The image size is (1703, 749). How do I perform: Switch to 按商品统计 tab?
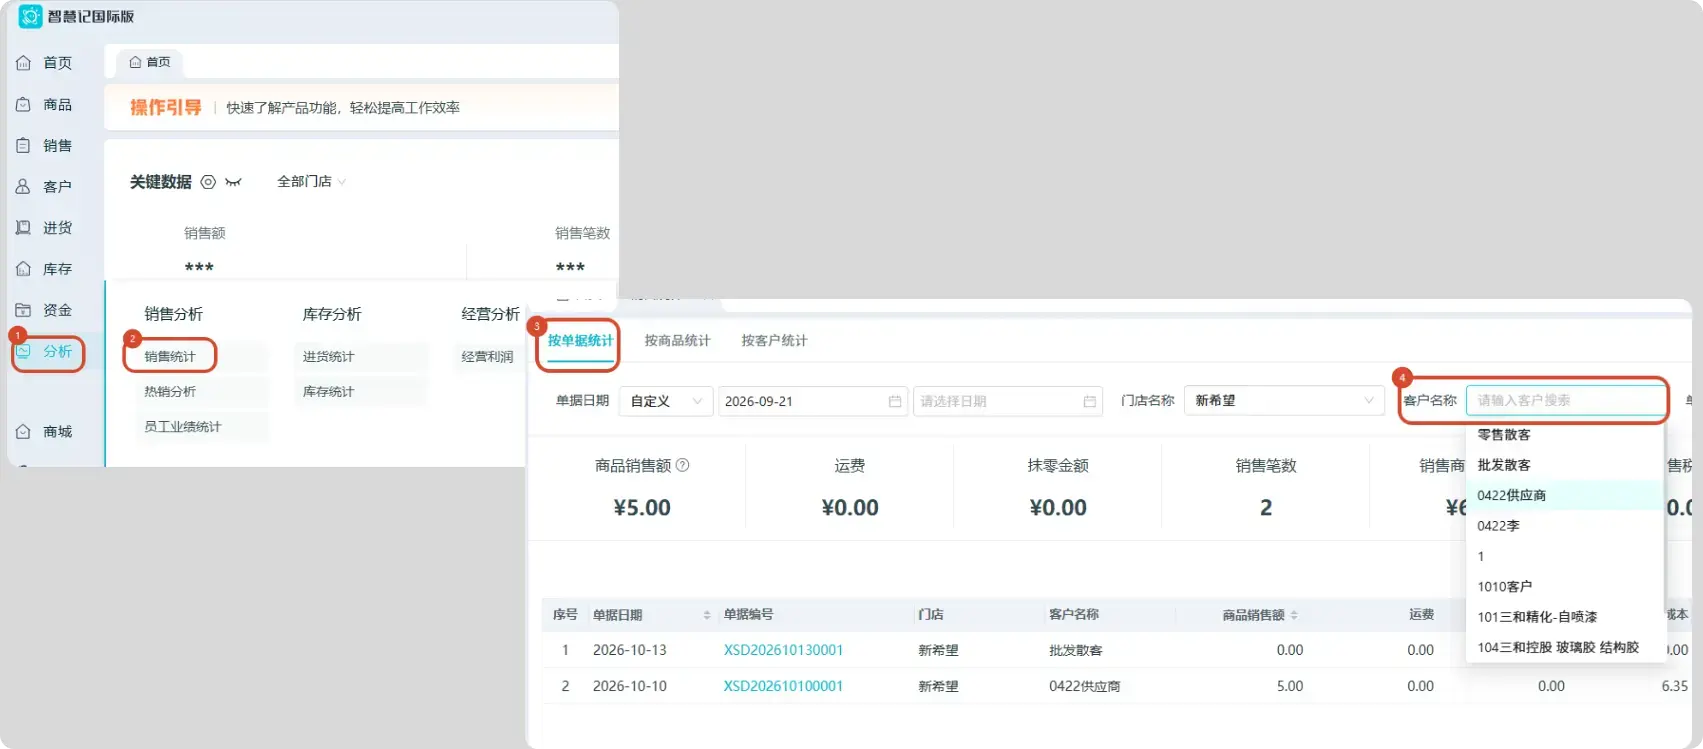[677, 341]
